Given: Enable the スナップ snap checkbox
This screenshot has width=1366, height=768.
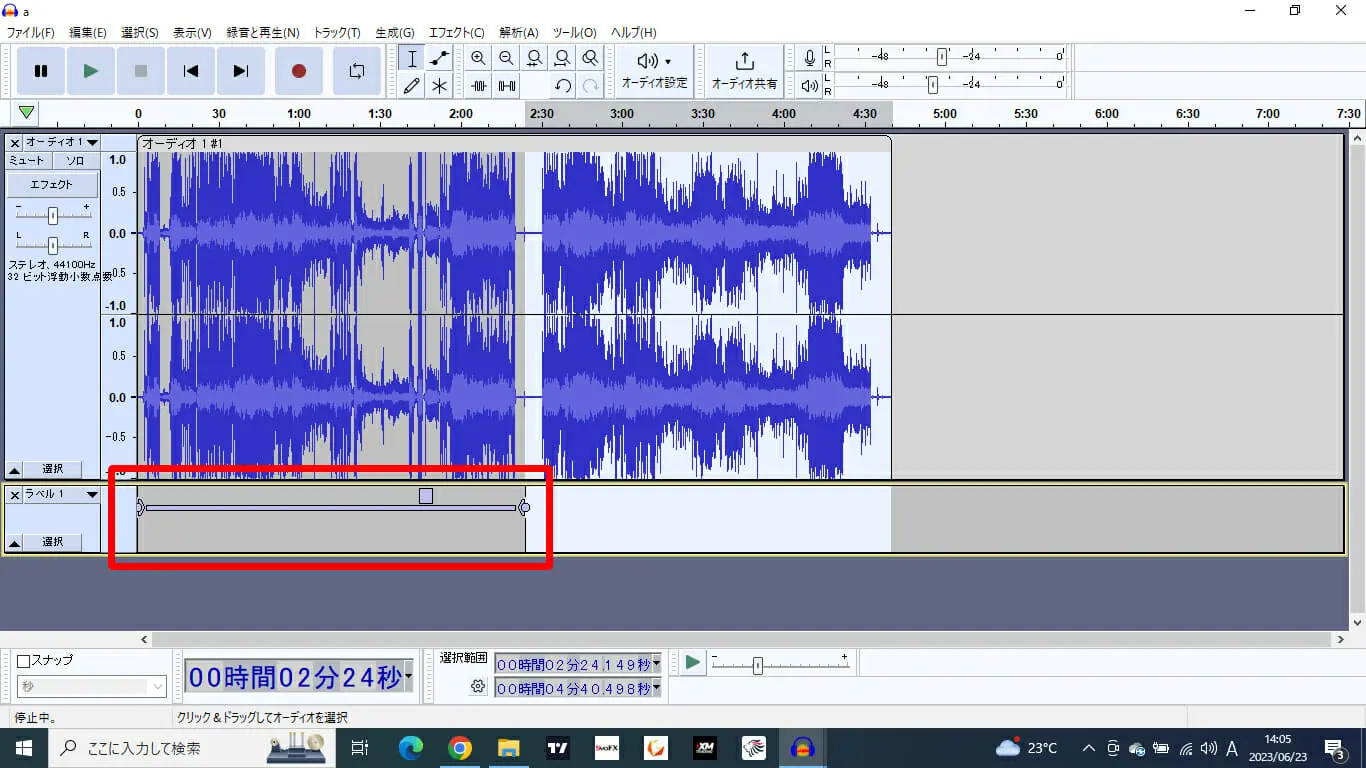Looking at the screenshot, I should tap(25, 661).
